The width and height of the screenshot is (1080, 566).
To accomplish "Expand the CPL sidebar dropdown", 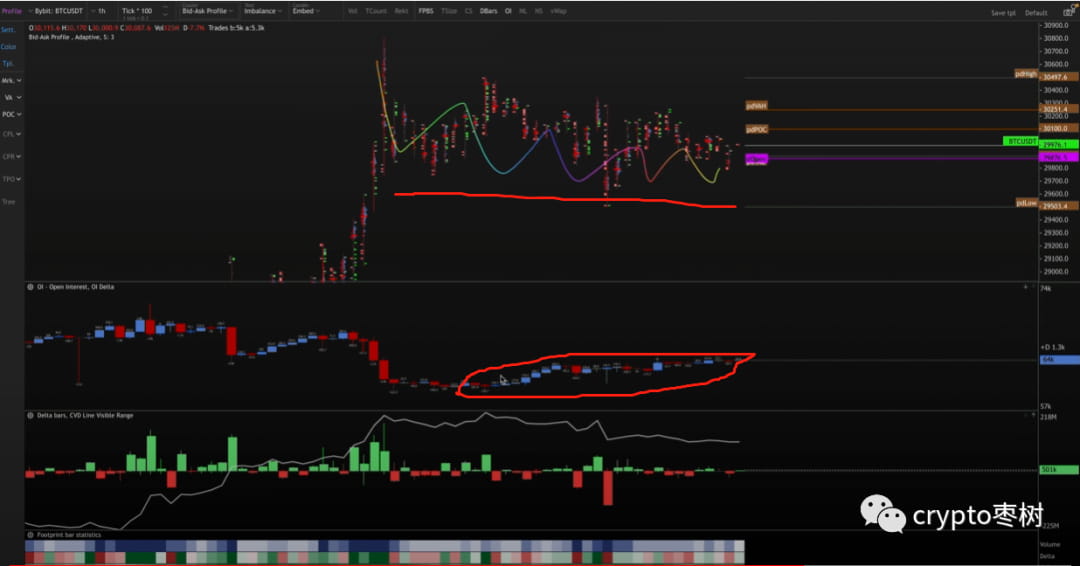I will 12,134.
